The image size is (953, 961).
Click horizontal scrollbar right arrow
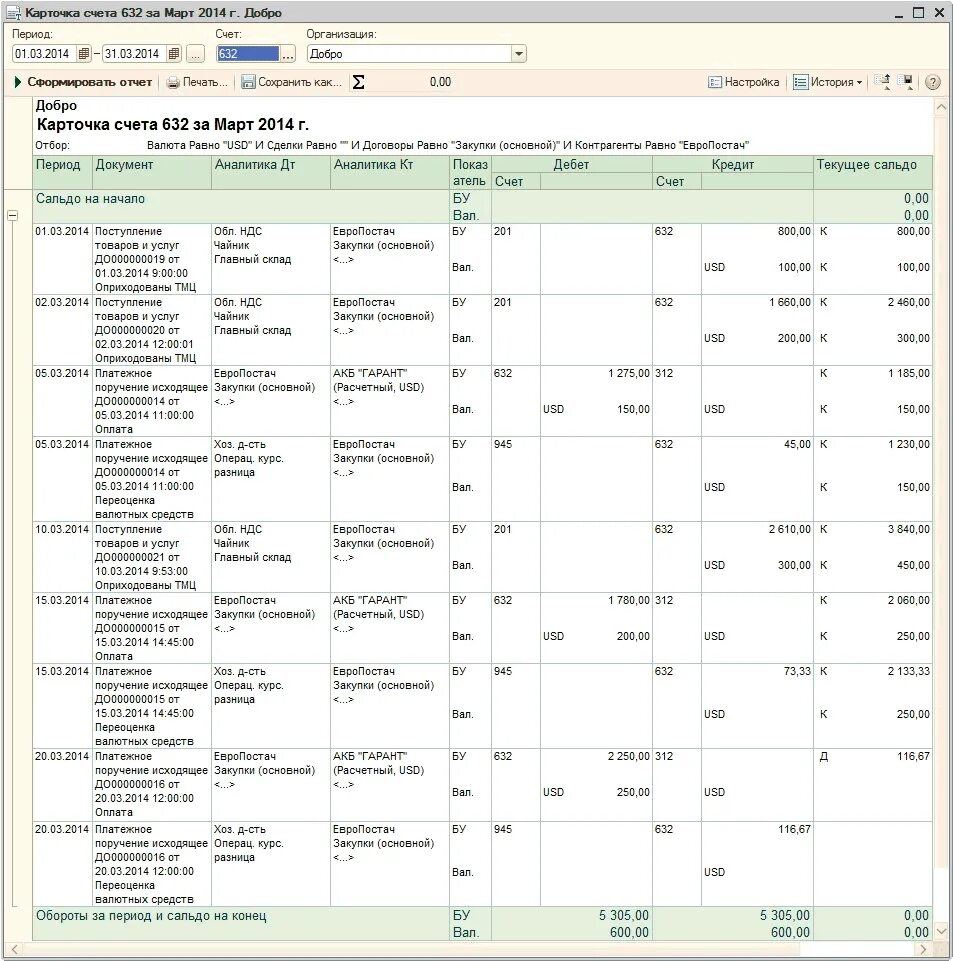point(923,949)
